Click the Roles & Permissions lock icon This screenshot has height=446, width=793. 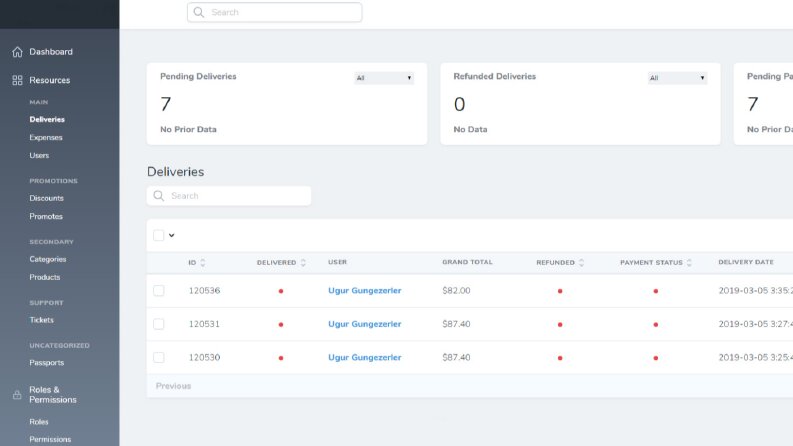17,395
